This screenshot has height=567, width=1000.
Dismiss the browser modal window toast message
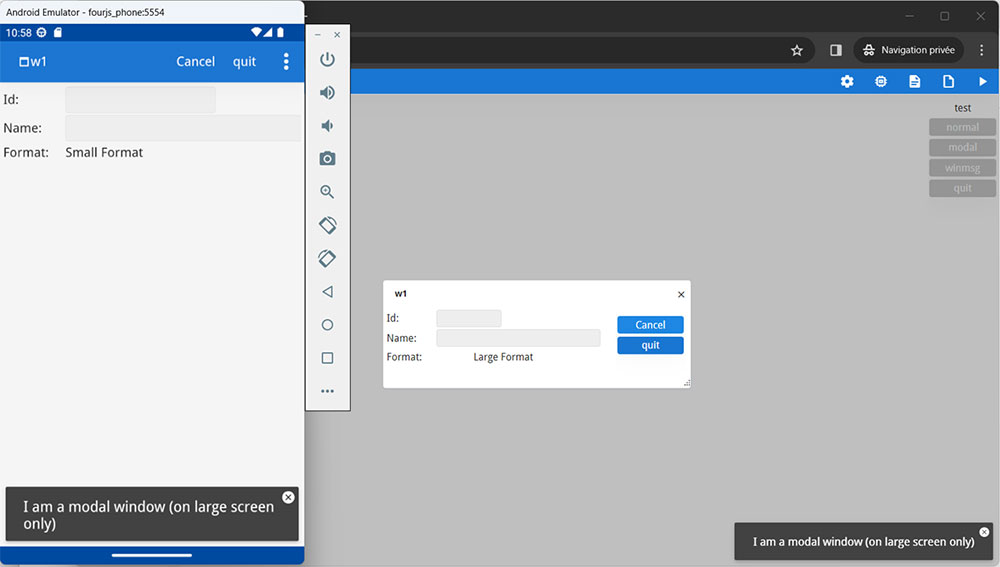pyautogui.click(x=984, y=532)
